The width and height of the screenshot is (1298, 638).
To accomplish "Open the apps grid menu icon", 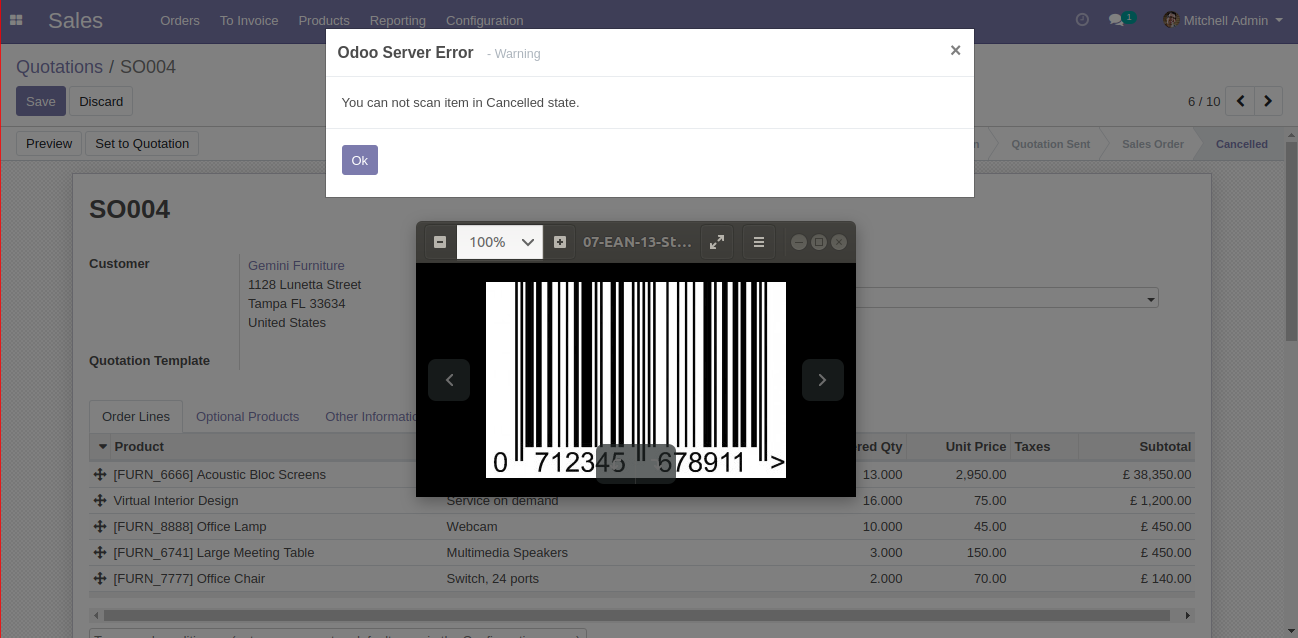I will tap(16, 20).
